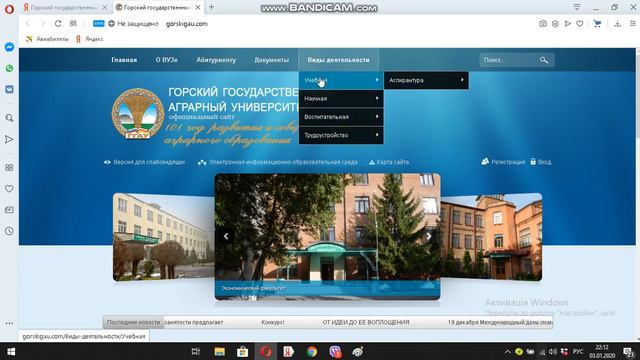The image size is (640, 360).
Task: Expand Научная submenu entry
Action: (341, 98)
